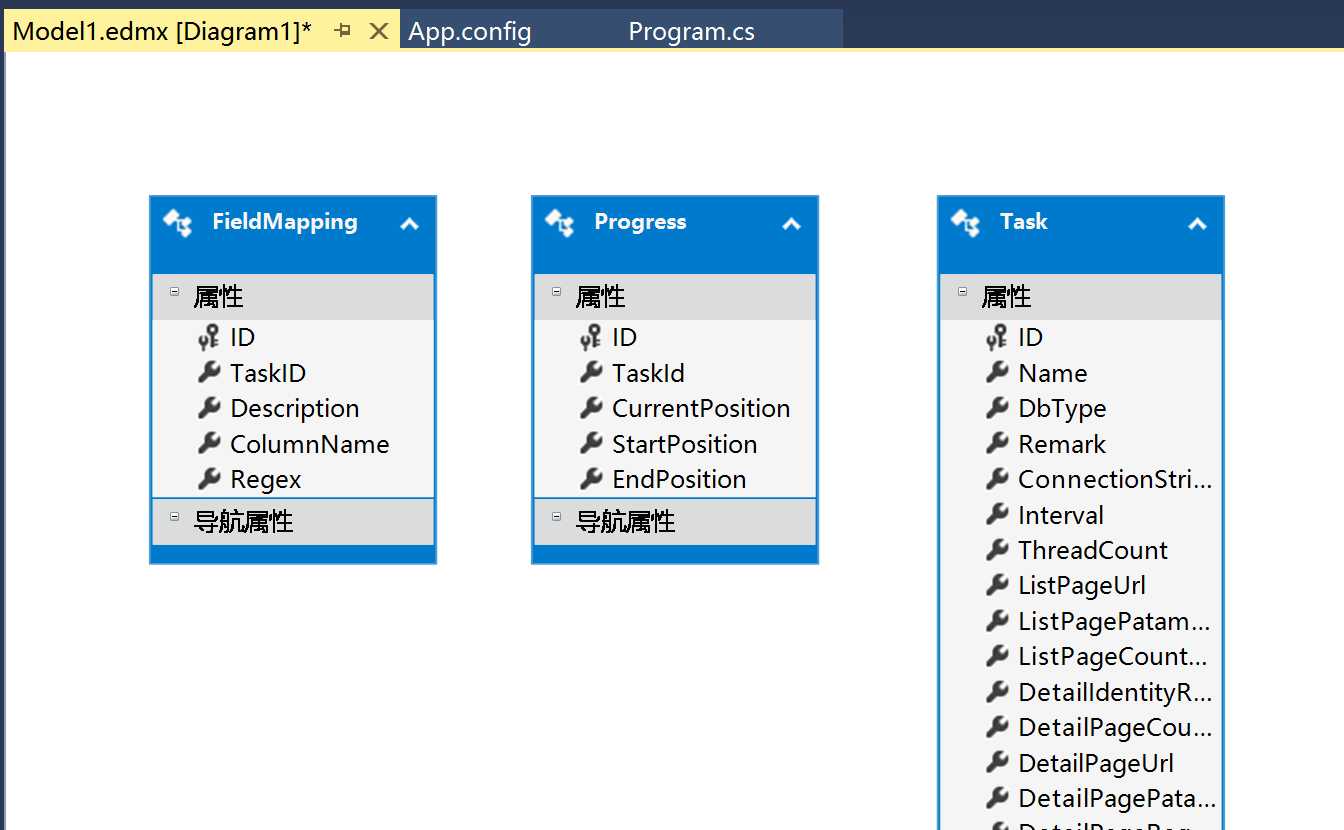Select the DetailIdentityR... property text
The width and height of the screenshot is (1344, 830).
pyautogui.click(x=1115, y=692)
